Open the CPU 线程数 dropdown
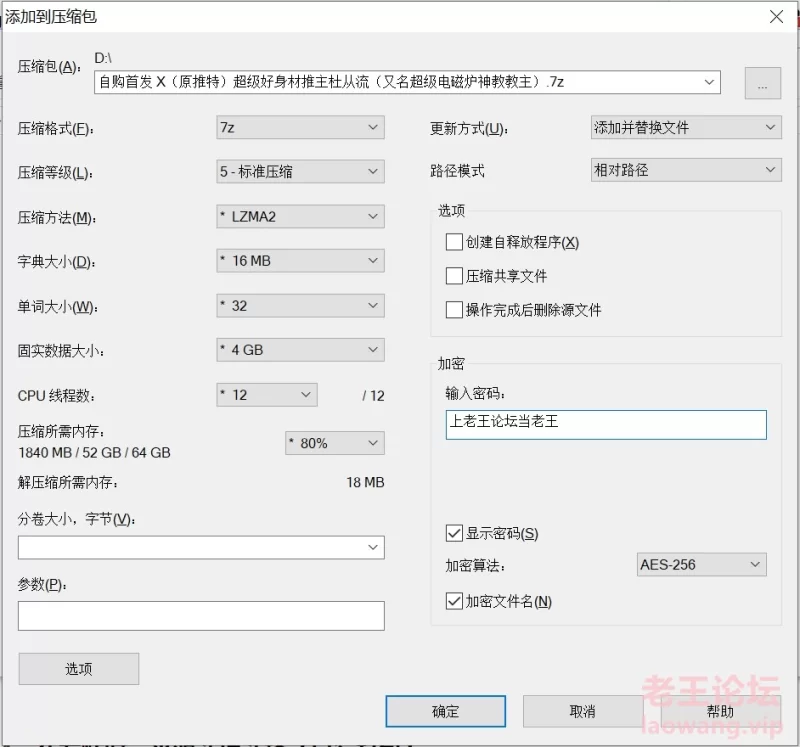800x747 pixels. (266, 395)
